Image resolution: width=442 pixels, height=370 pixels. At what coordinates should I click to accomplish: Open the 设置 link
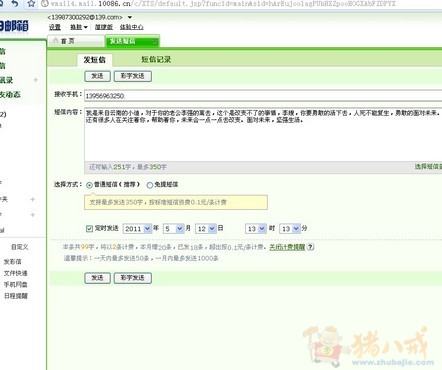(x=55, y=27)
